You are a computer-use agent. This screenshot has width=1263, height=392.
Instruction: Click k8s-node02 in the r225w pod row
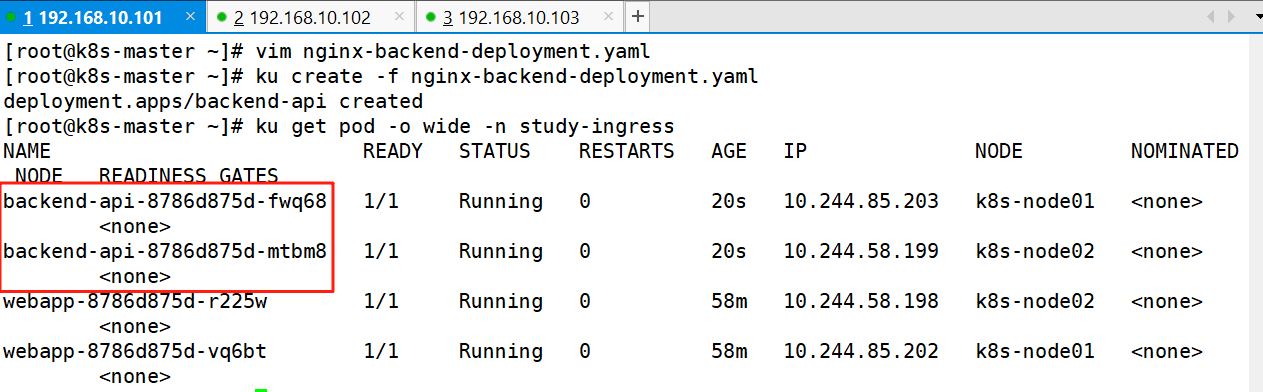point(1035,301)
